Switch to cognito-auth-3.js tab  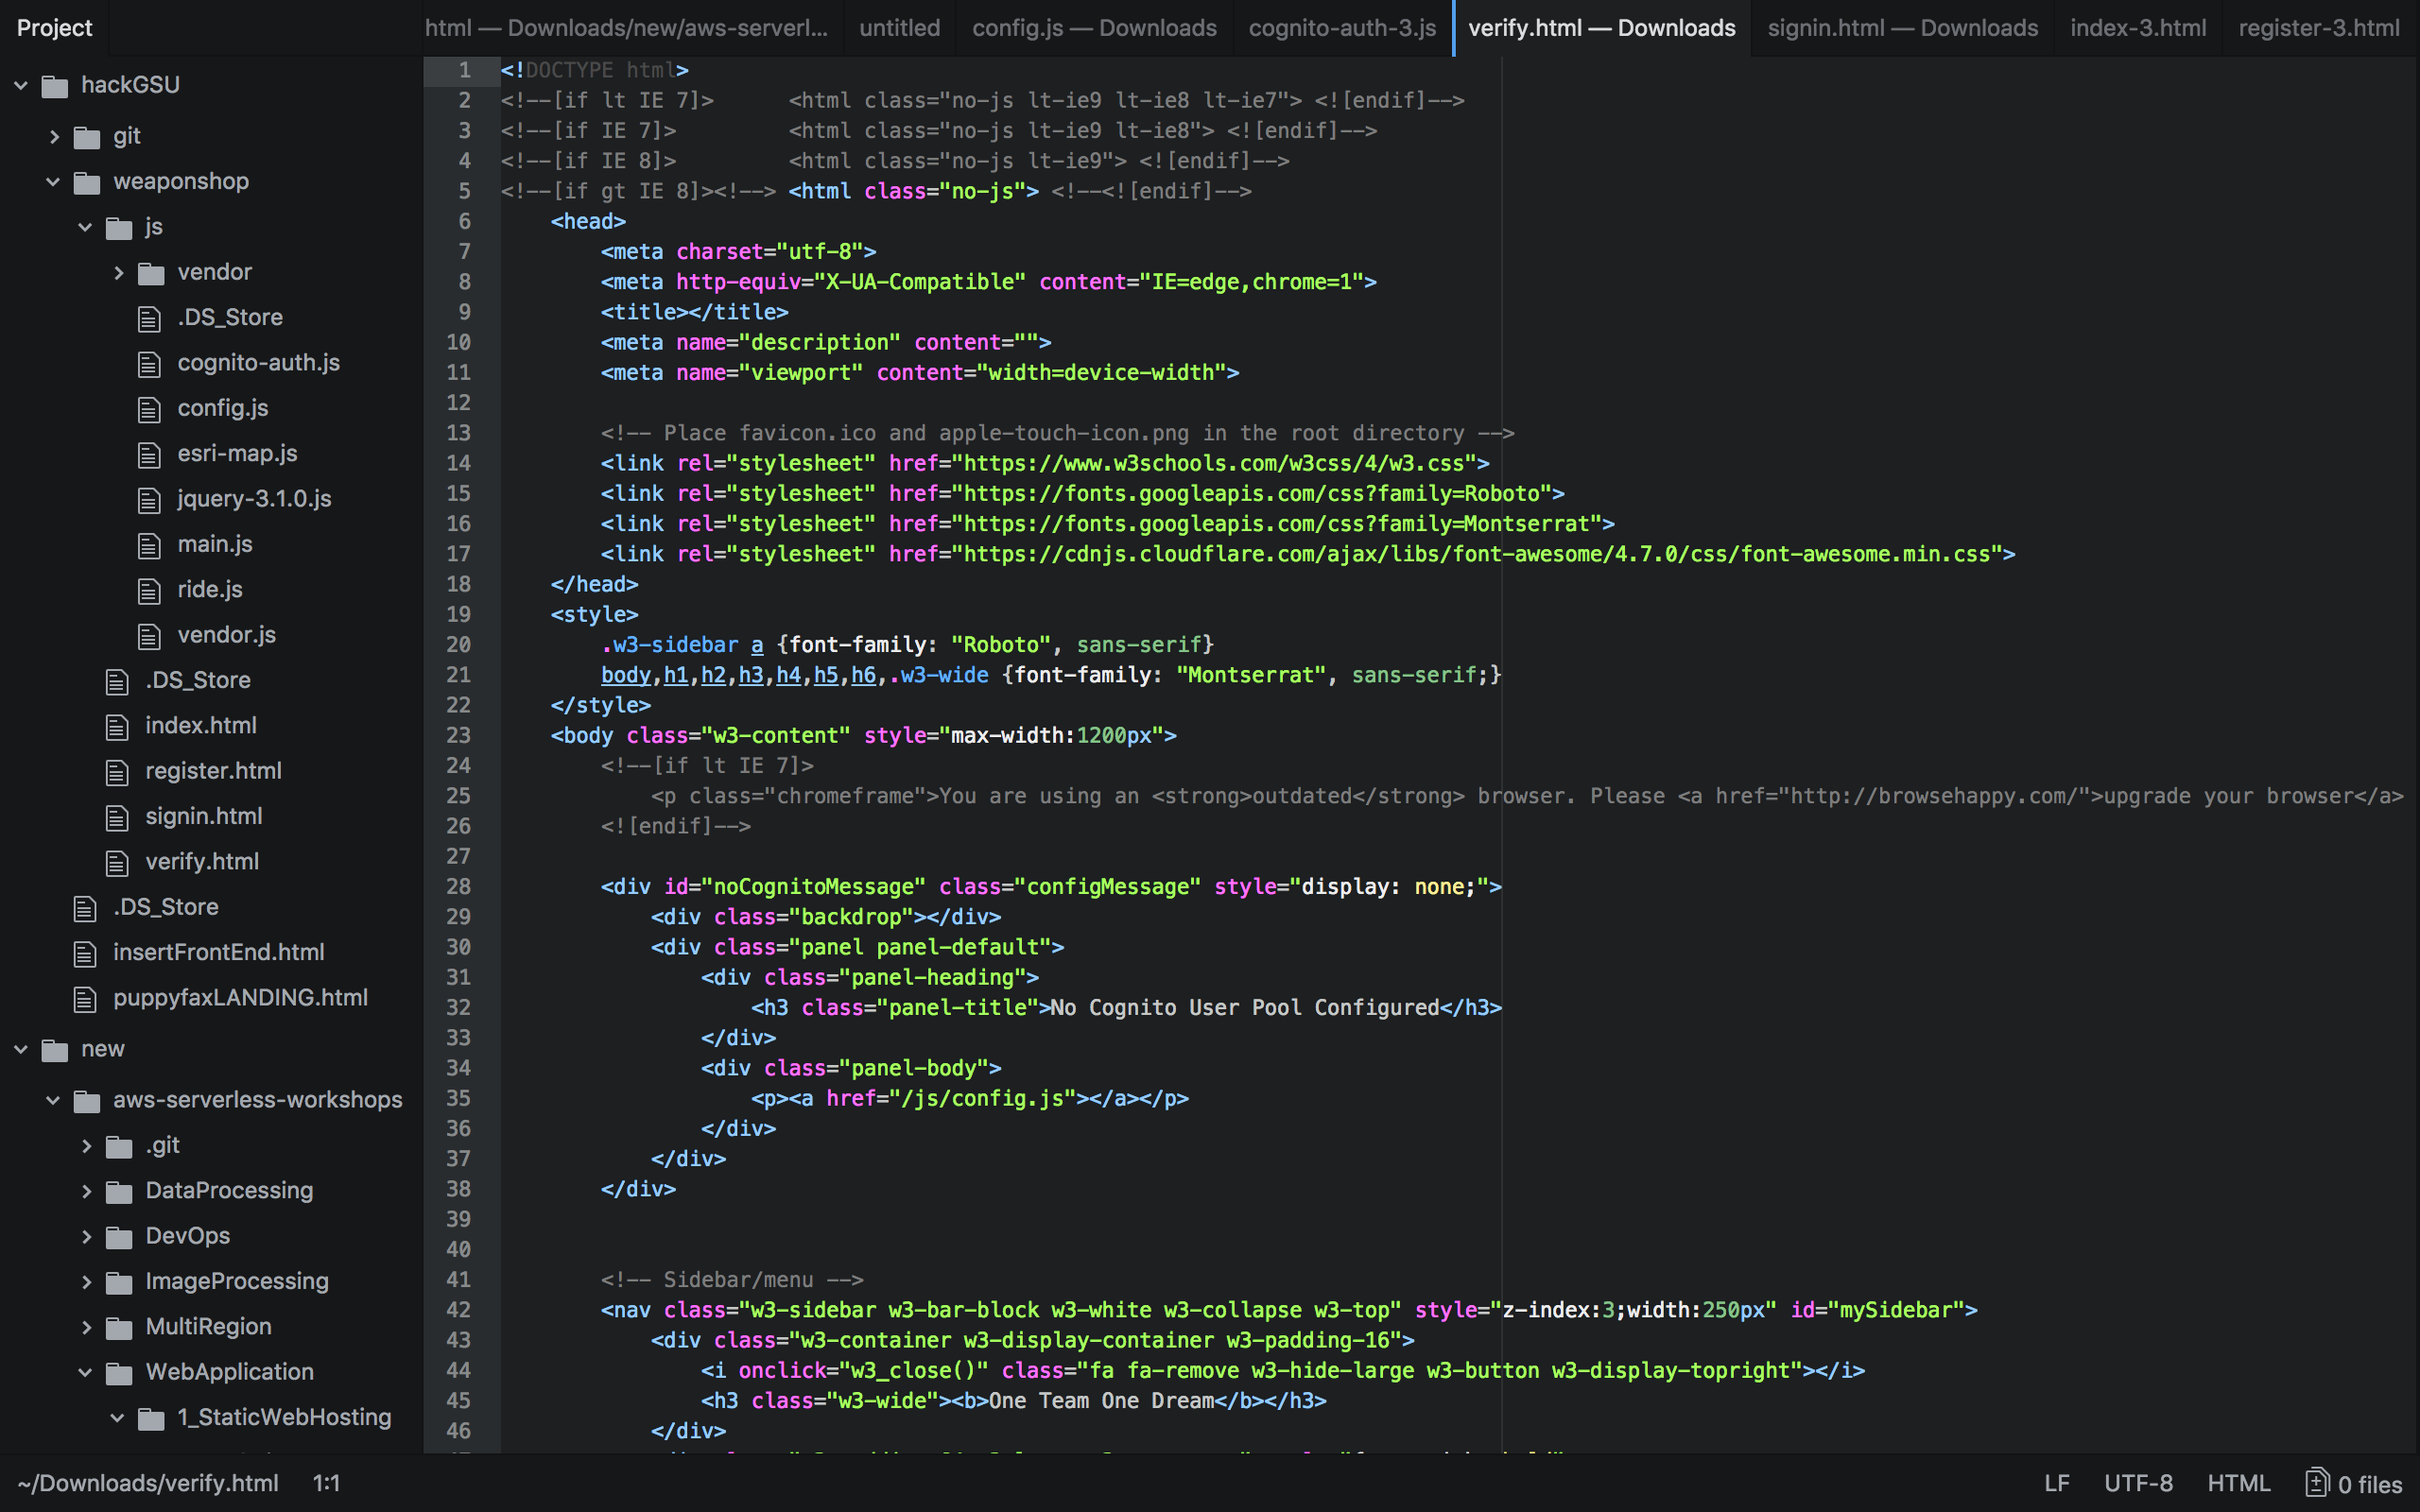click(x=1341, y=28)
